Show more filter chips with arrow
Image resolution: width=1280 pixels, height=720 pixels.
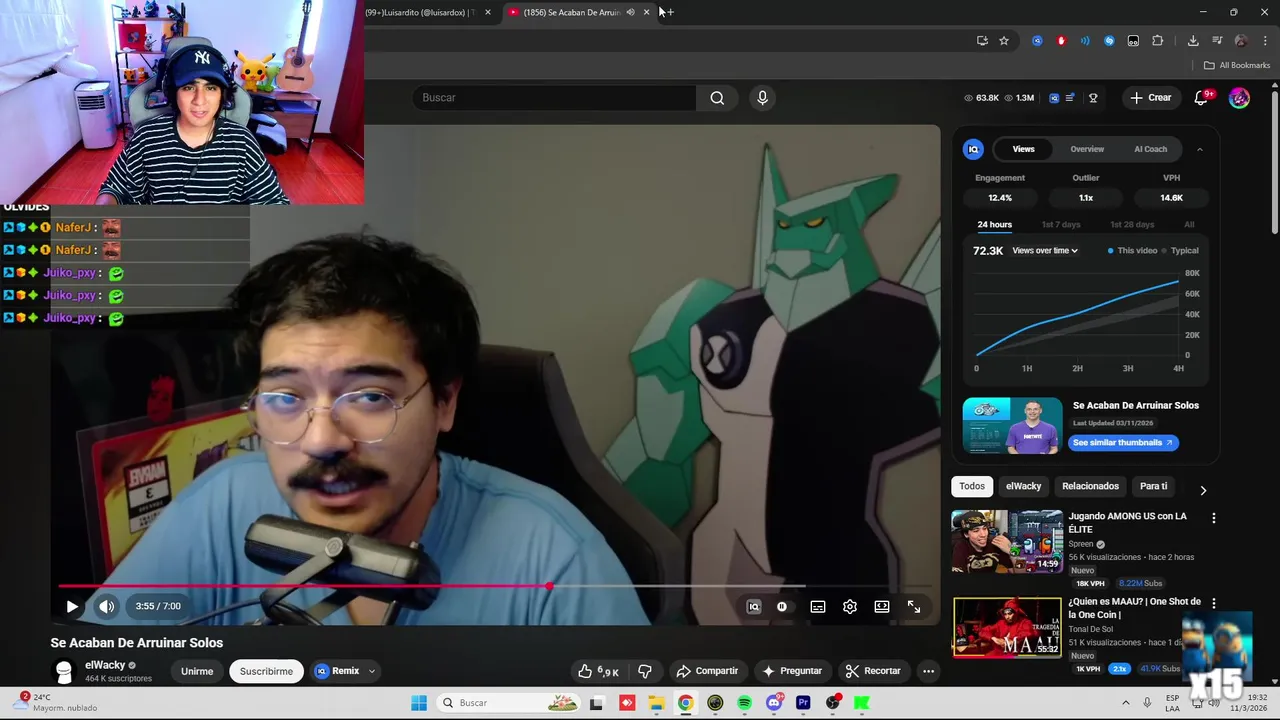tap(1203, 490)
